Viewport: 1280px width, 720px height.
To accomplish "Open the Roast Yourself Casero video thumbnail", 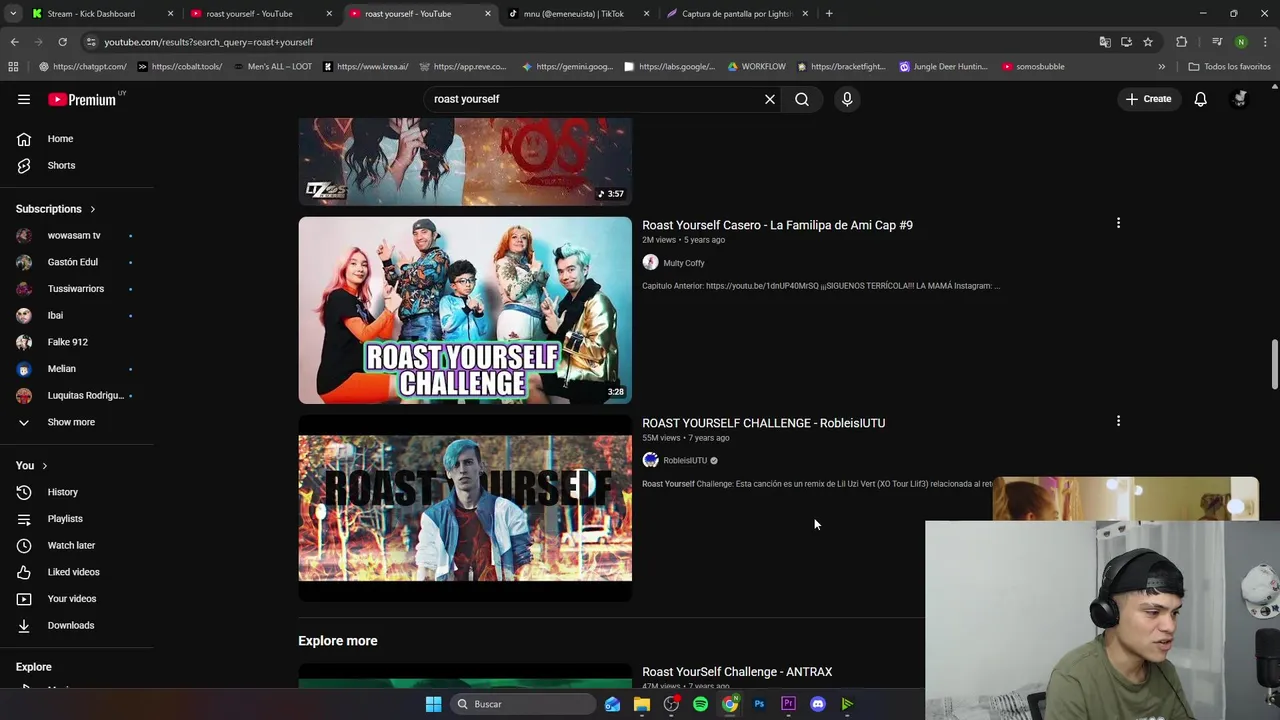I will click(465, 310).
